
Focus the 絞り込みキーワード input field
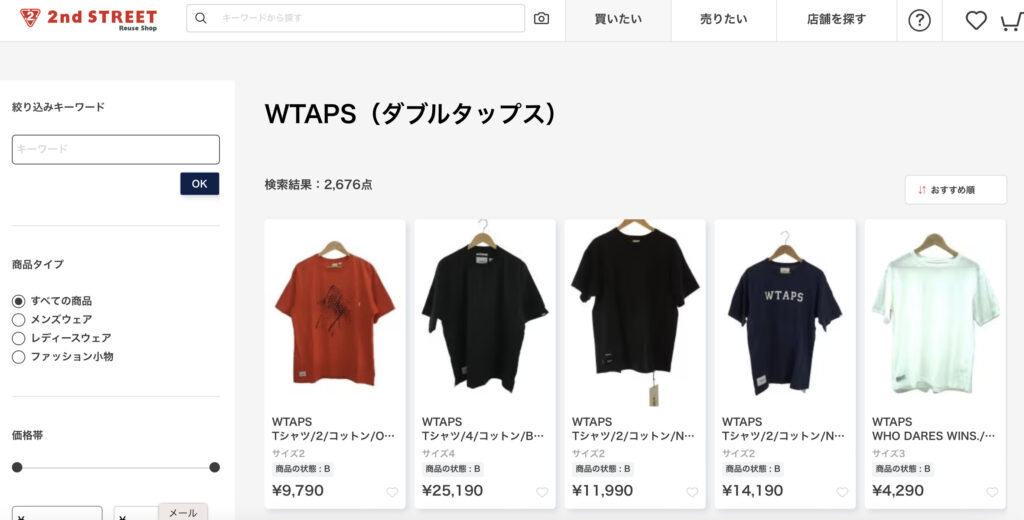[116, 150]
